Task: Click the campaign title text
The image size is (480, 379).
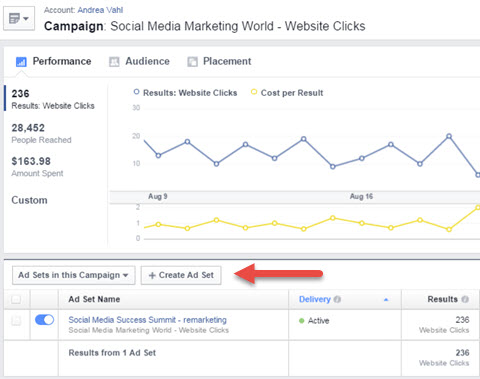Action: click(204, 26)
